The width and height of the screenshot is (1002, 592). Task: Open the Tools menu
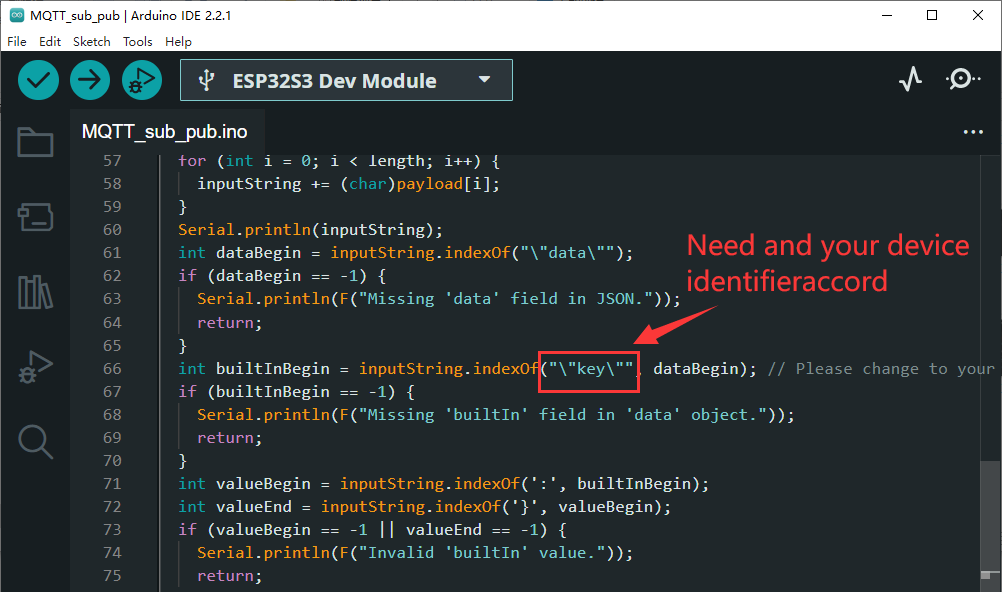(138, 42)
